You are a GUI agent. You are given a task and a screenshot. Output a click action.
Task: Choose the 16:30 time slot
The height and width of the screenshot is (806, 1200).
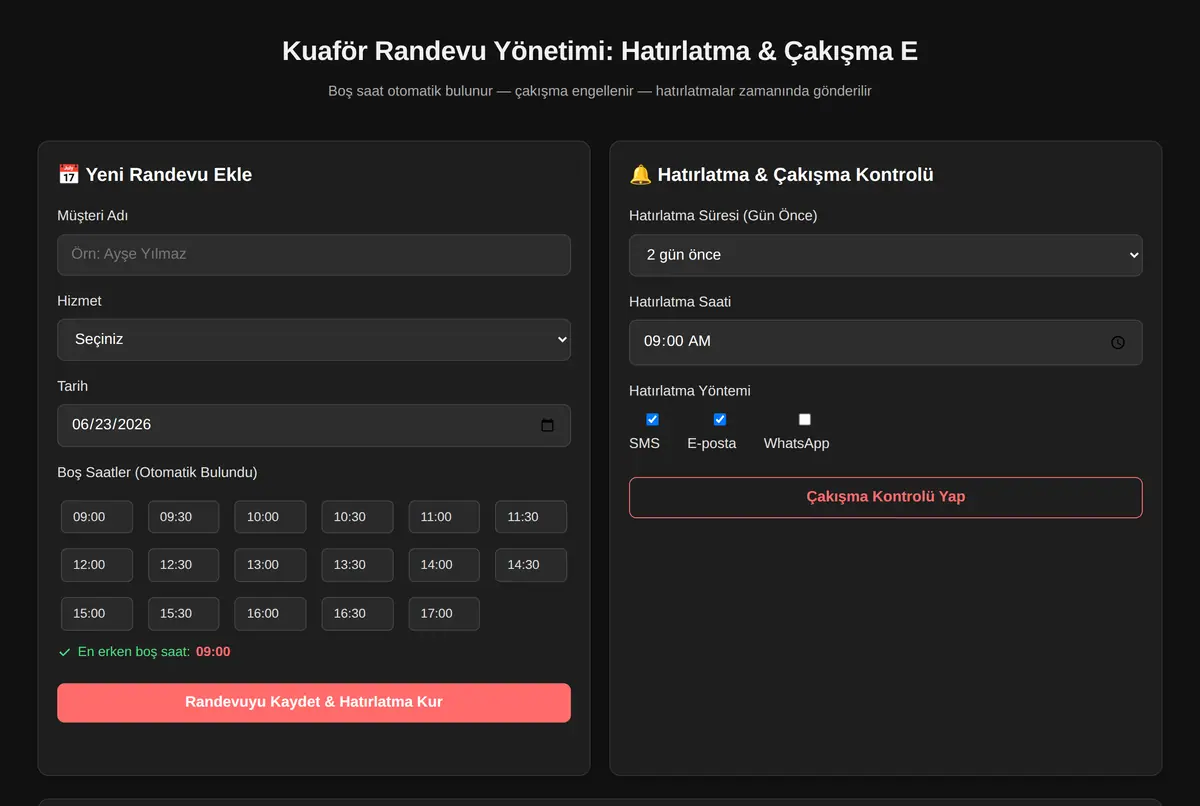pyautogui.click(x=358, y=614)
